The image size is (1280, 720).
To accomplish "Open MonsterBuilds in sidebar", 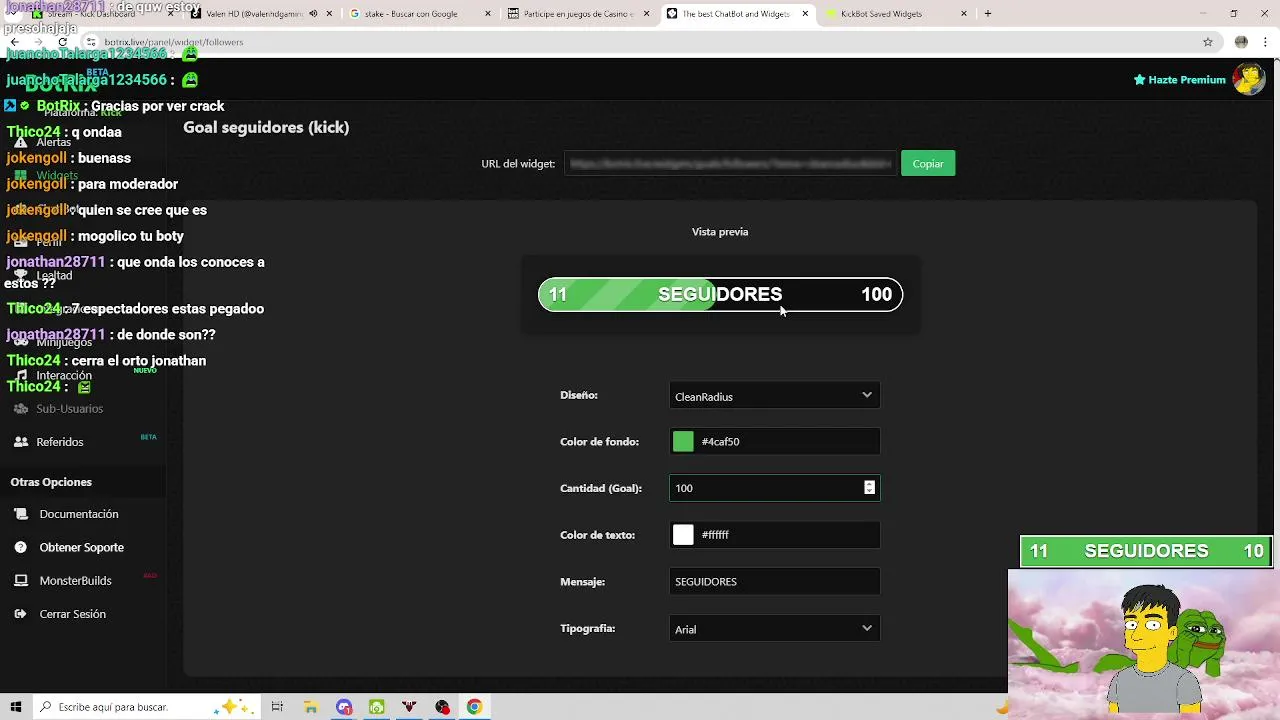I will [x=76, y=581].
